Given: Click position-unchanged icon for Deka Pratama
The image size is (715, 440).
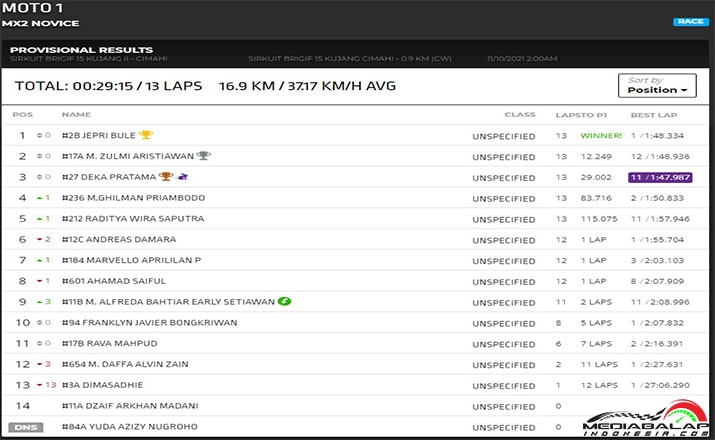Looking at the screenshot, I should pos(40,177).
